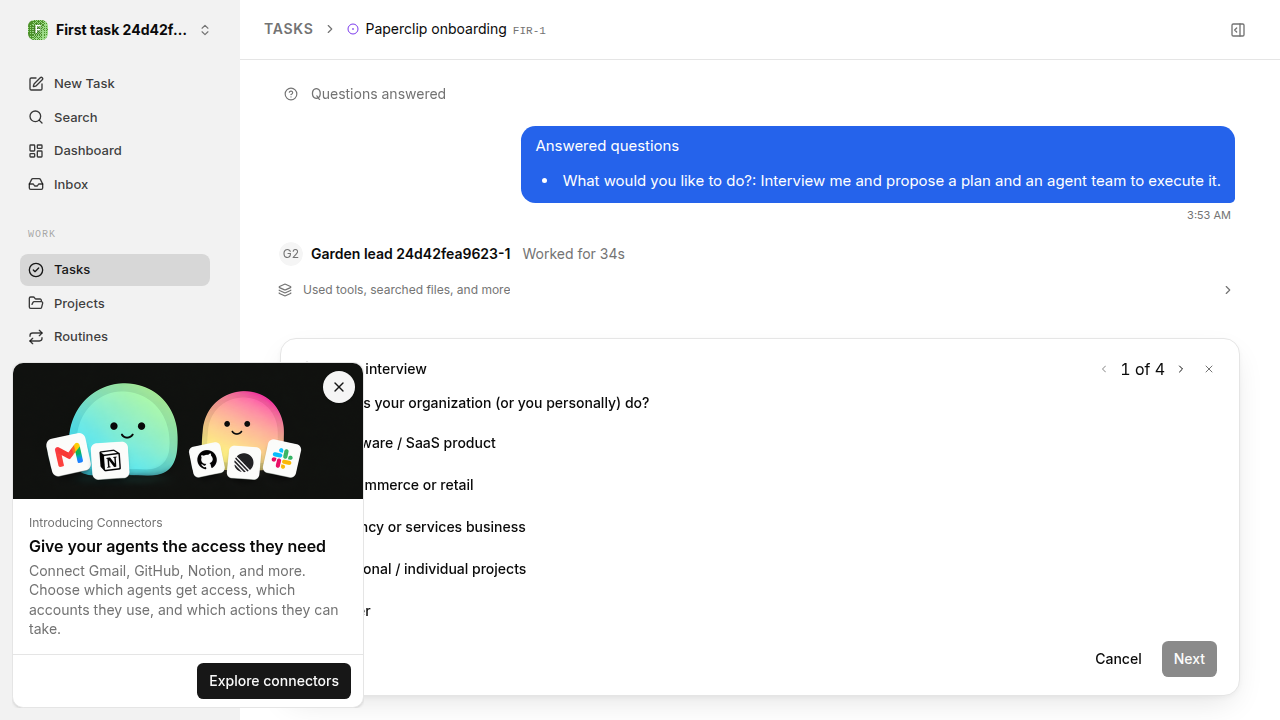This screenshot has width=1280, height=720.
Task: Choose Personal / individual projects option
Action: (445, 569)
